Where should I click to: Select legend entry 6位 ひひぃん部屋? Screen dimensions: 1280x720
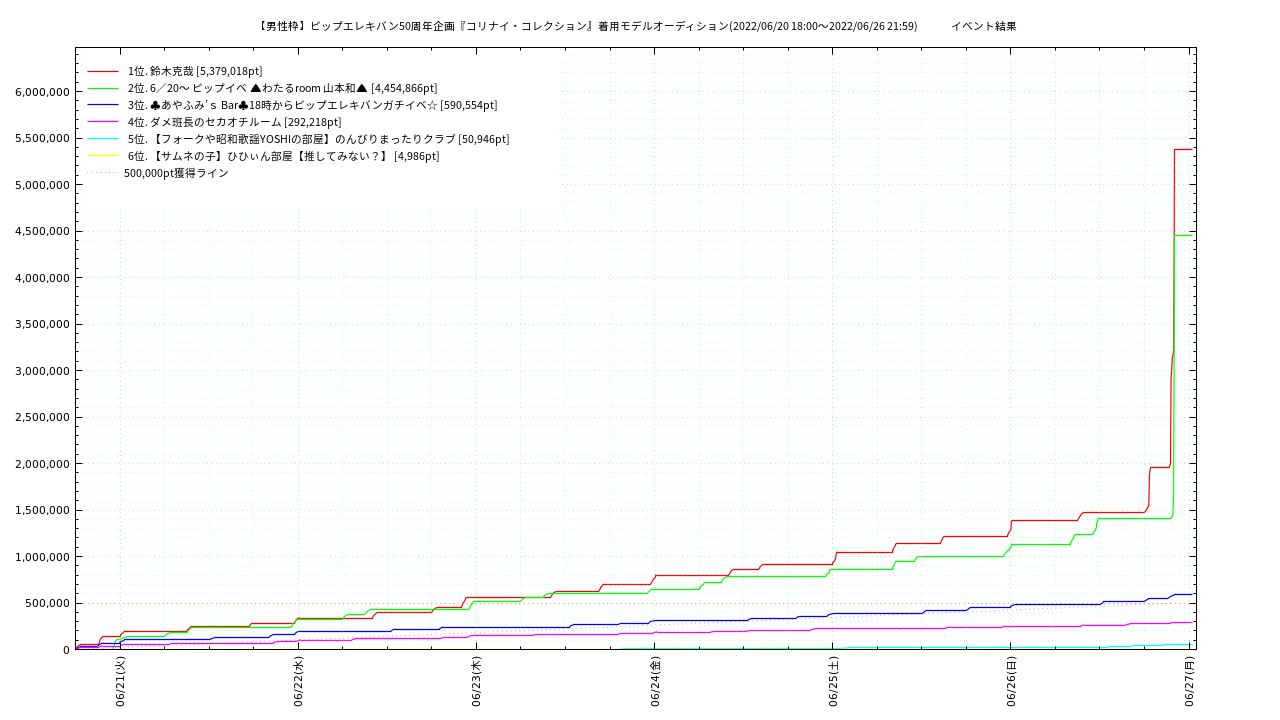(x=283, y=156)
